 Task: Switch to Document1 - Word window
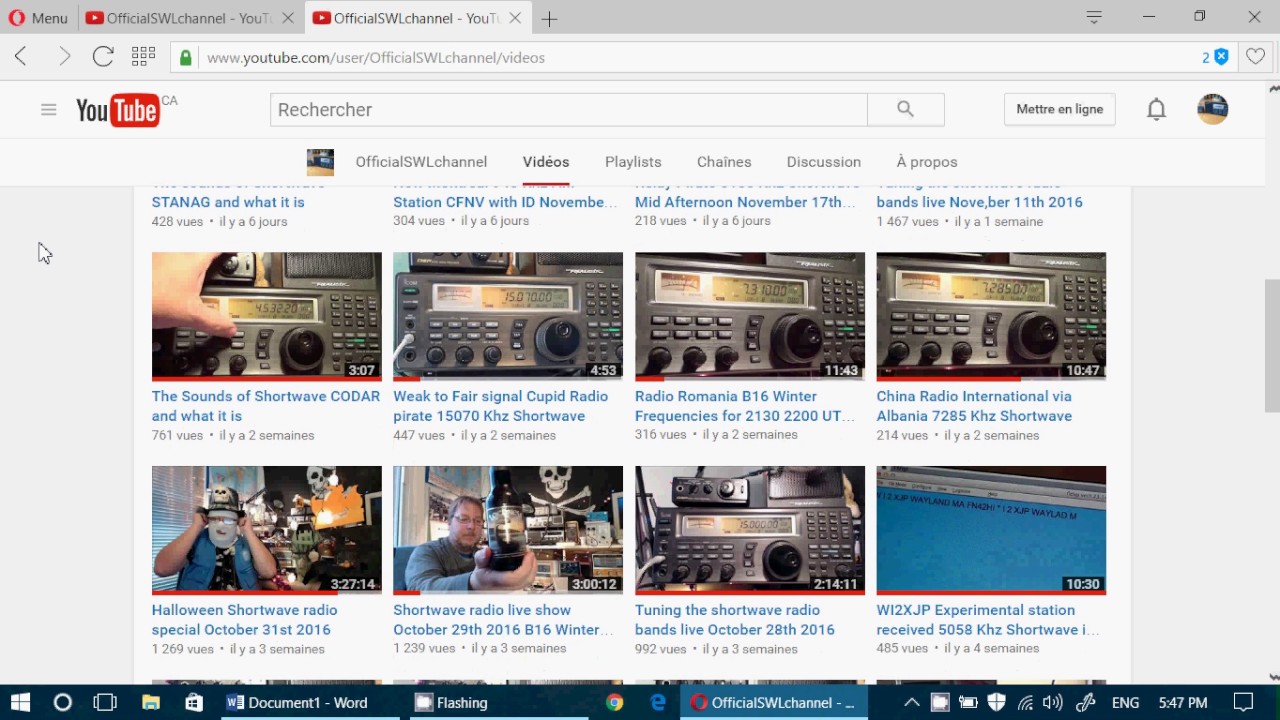[x=309, y=702]
